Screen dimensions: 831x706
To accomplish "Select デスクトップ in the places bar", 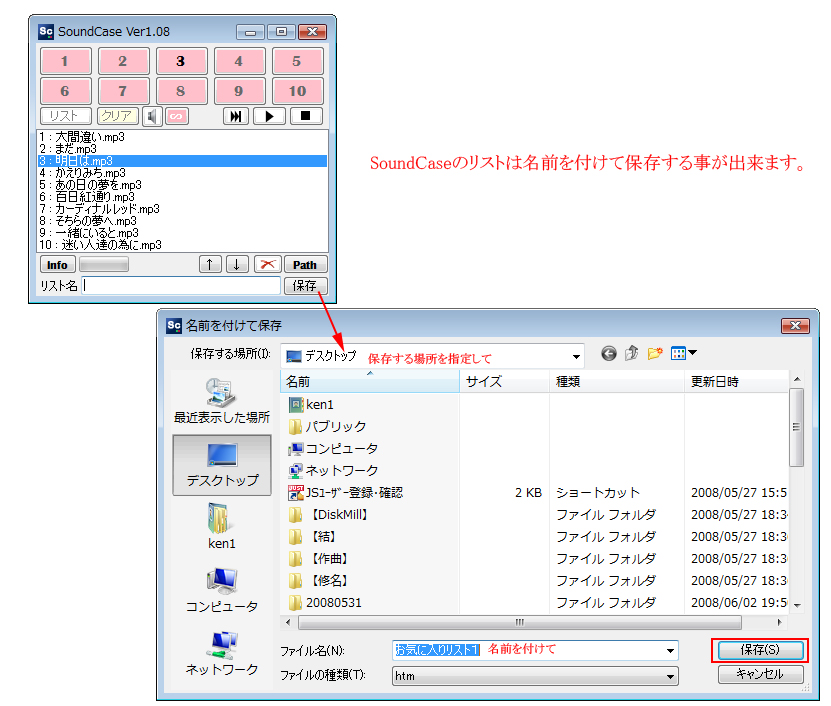I will pyautogui.click(x=222, y=465).
